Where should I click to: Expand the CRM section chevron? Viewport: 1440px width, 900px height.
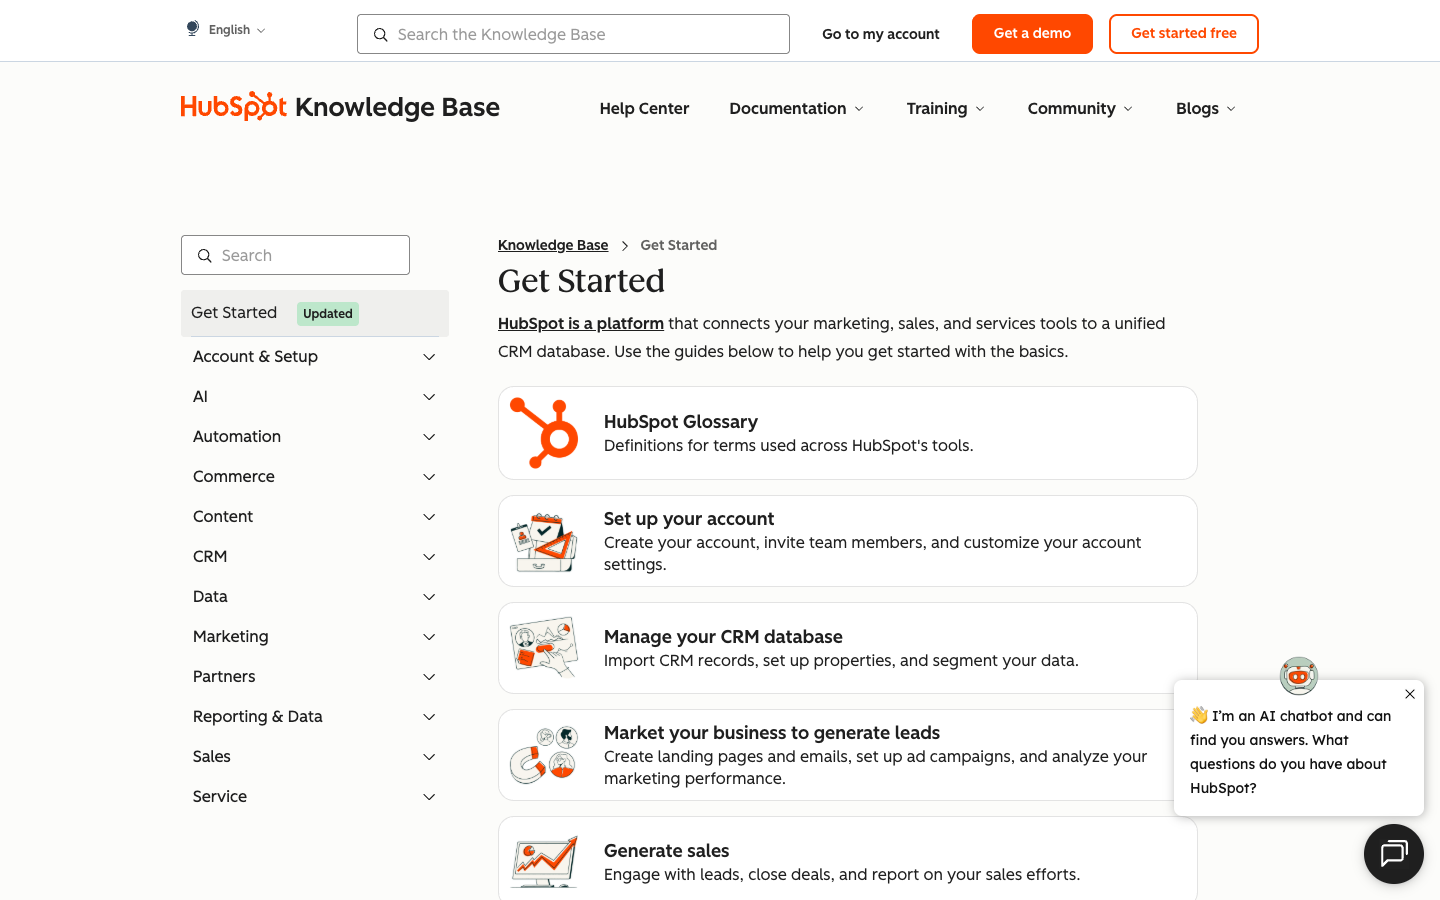(429, 557)
